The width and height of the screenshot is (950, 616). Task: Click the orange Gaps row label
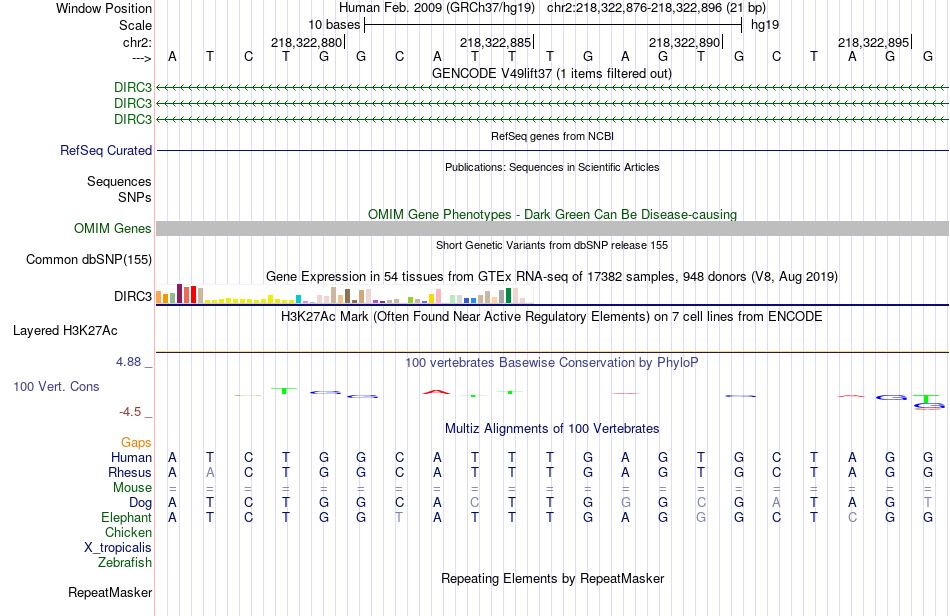pos(136,443)
